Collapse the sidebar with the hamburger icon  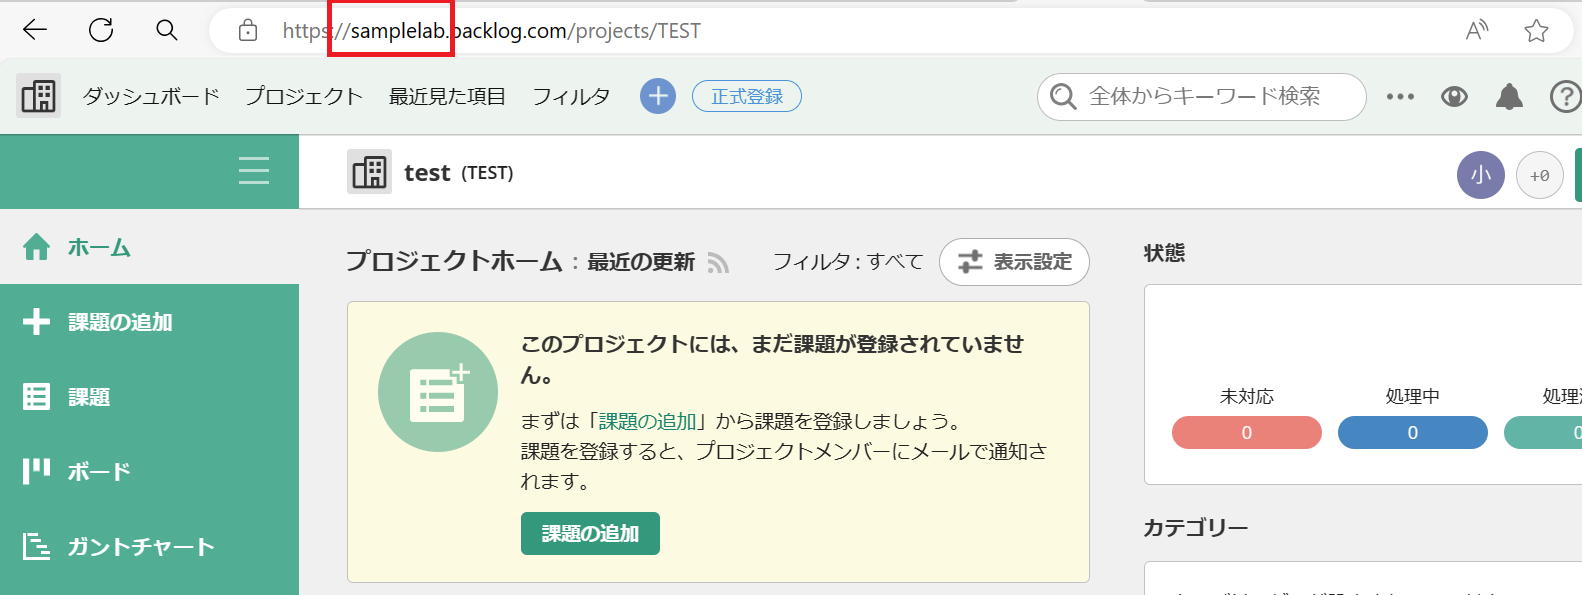(253, 171)
